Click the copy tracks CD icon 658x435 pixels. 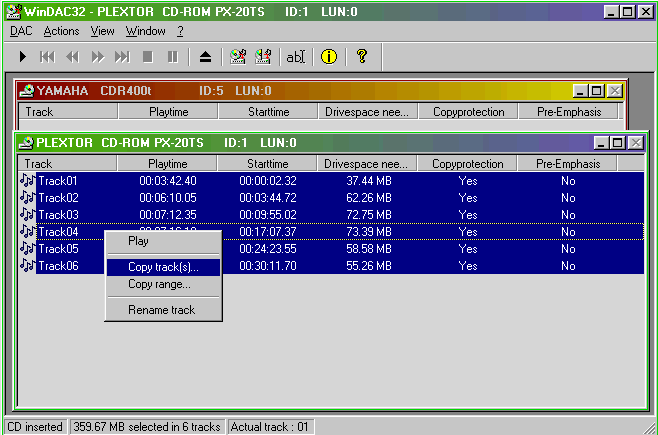238,57
